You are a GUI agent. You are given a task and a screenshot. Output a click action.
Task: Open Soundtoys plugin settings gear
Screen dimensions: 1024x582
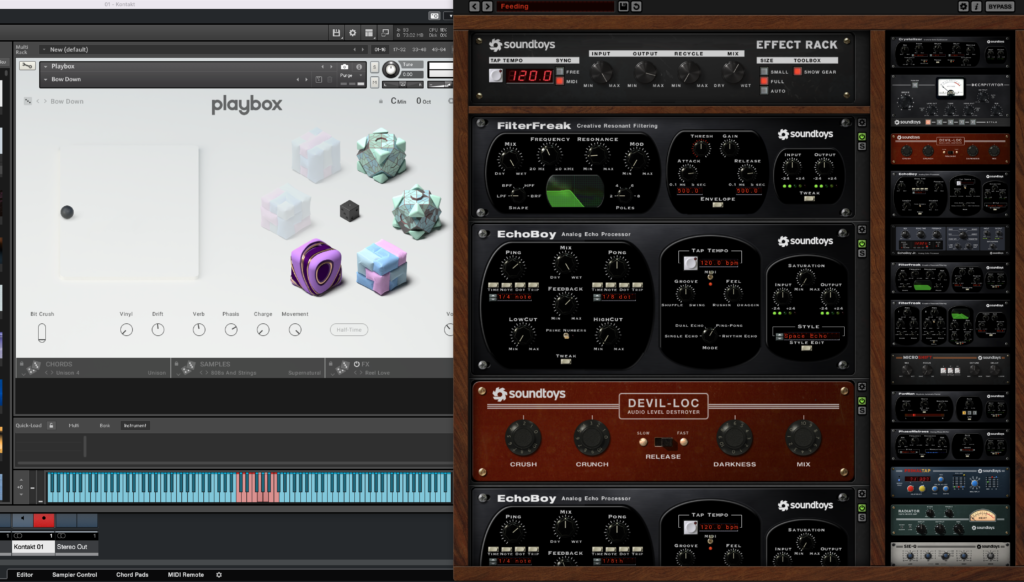tap(963, 7)
